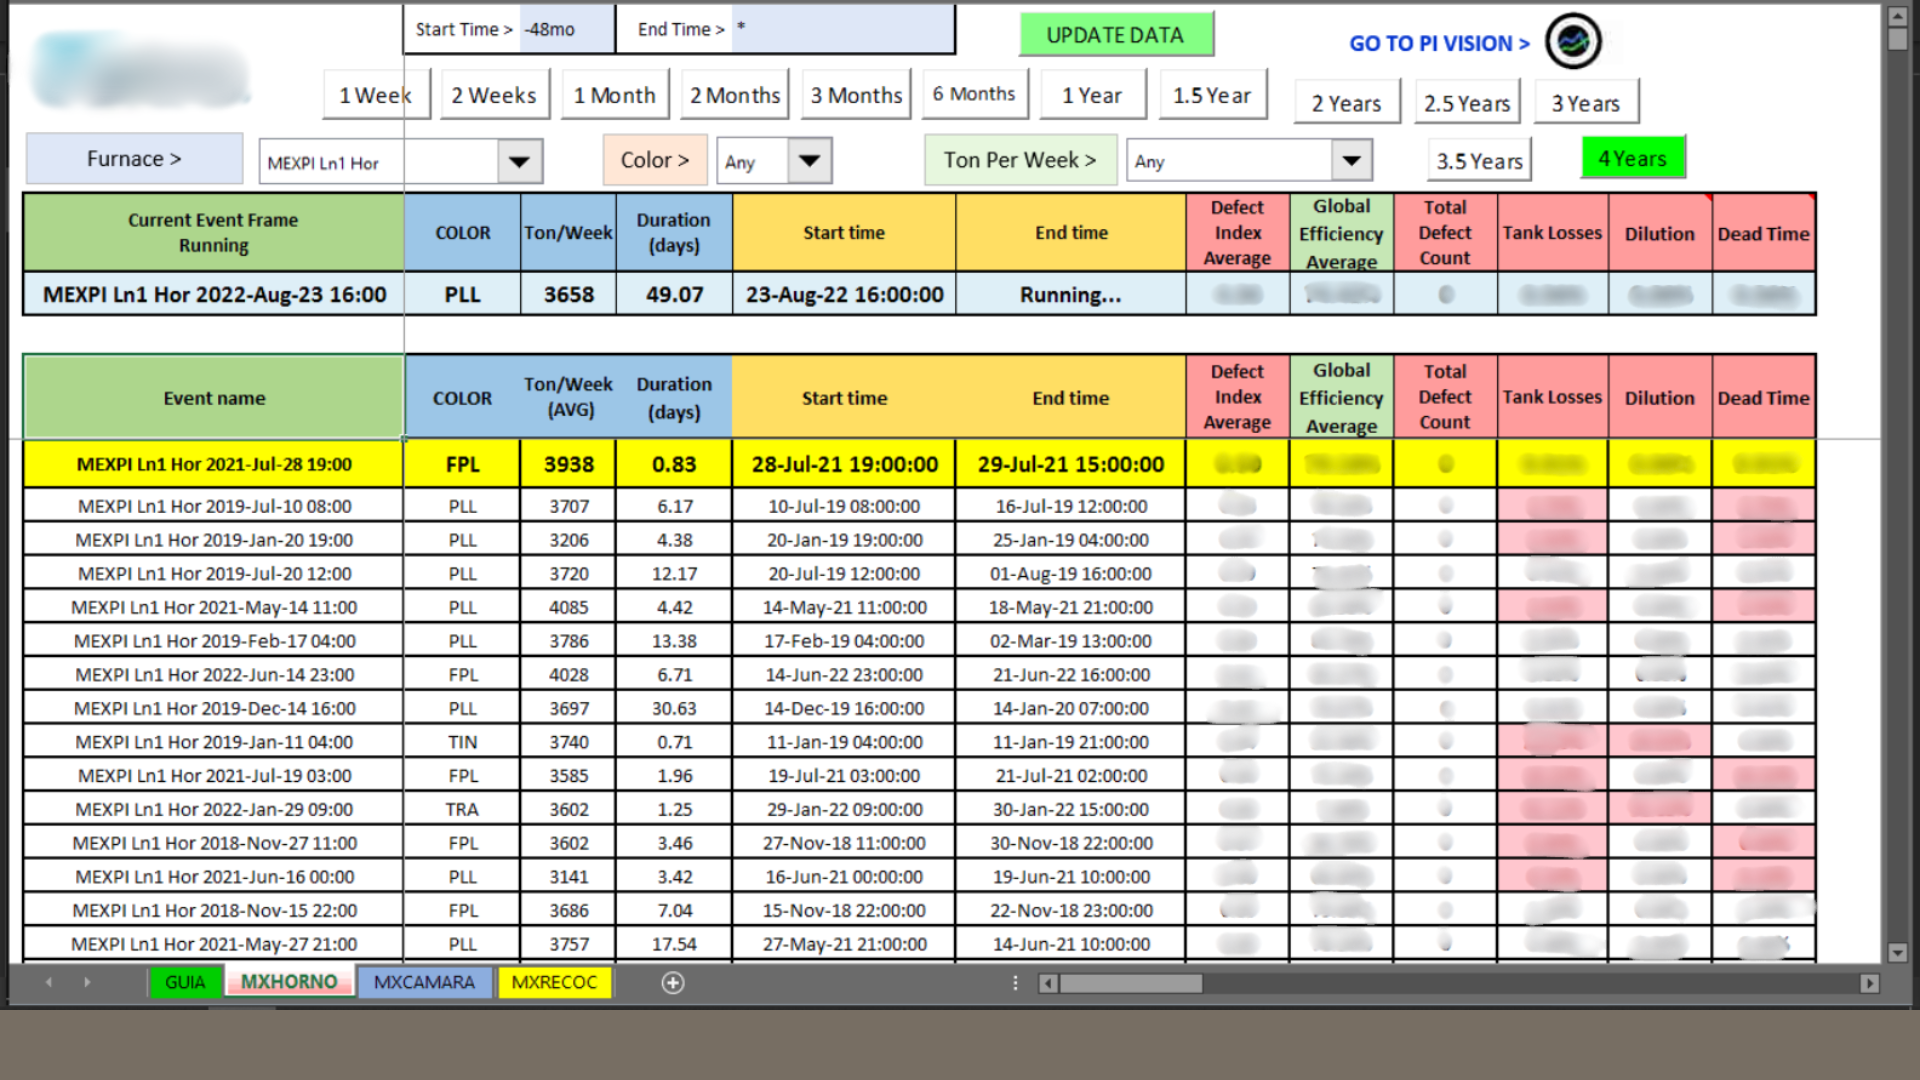The width and height of the screenshot is (1920, 1080).
Task: Click Dead Time header in event table
Action: pyautogui.click(x=1763, y=397)
